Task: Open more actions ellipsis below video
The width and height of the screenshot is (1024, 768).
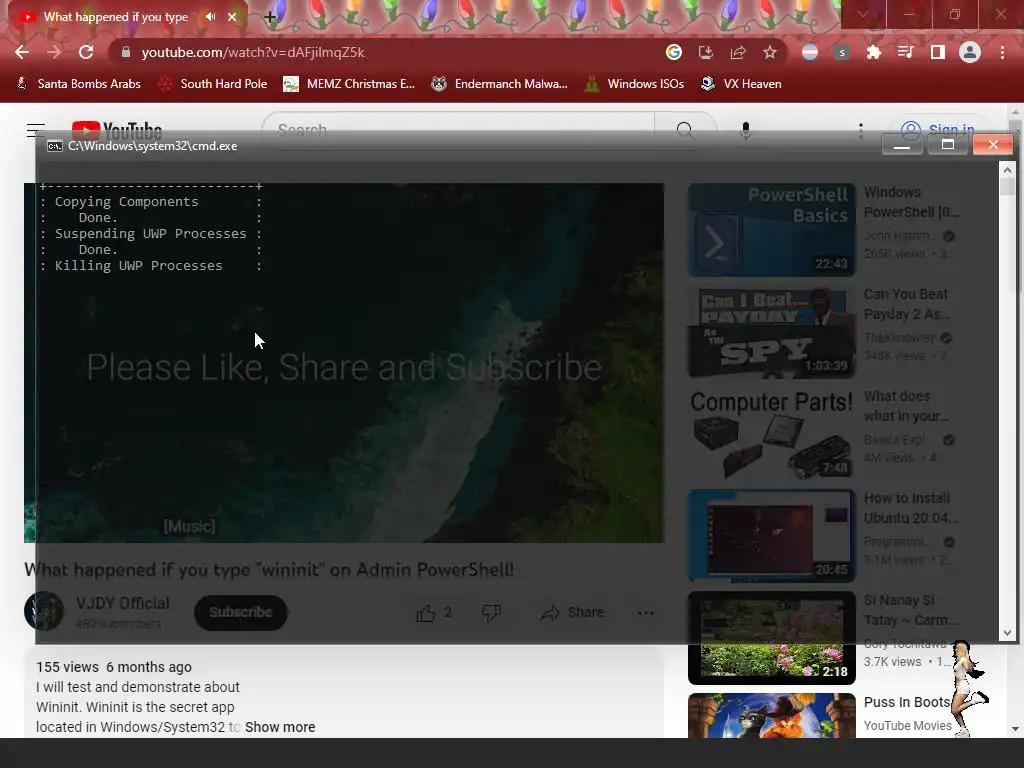Action: pyautogui.click(x=646, y=613)
